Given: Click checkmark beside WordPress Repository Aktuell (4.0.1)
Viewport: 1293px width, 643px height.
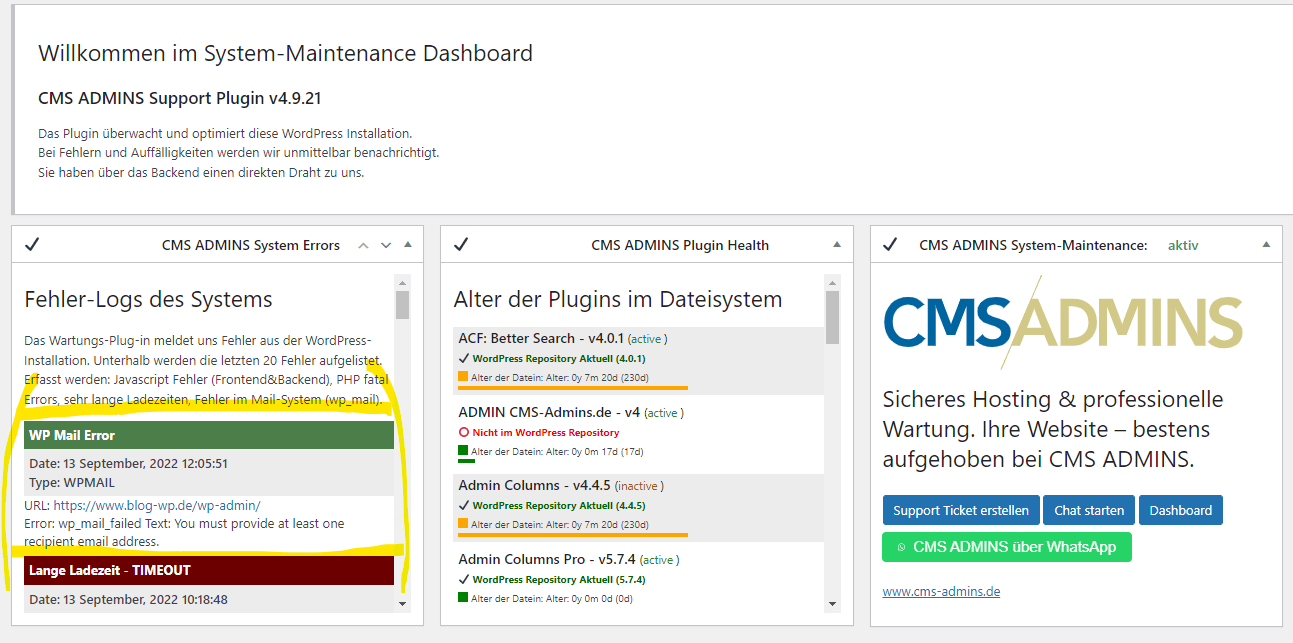Looking at the screenshot, I should click(x=464, y=358).
